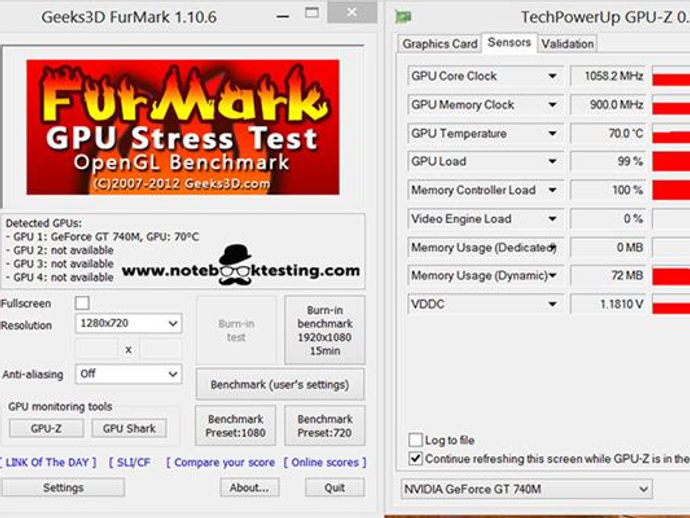The image size is (690, 518).
Task: Open the NVIDIA GeForce GT 740M selector
Action: (x=526, y=489)
